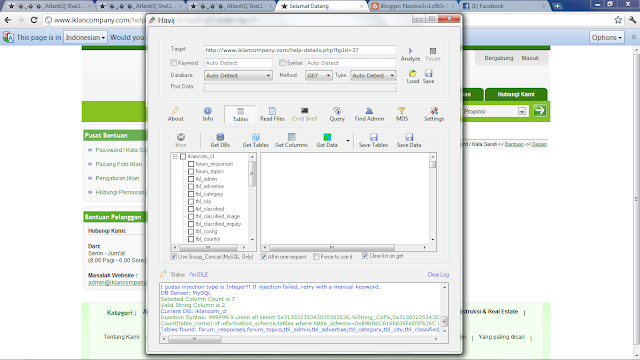This screenshot has height=360, width=640.
Task: Load a saved project with Load icon
Action: pos(413,76)
